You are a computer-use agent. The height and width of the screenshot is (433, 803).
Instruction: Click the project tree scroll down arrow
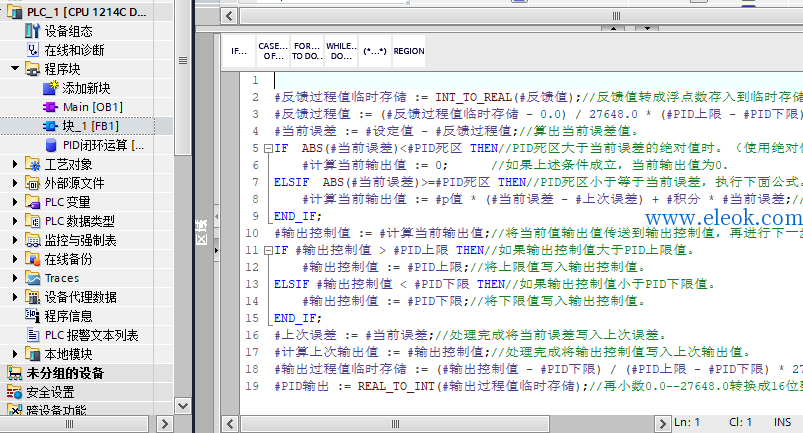(183, 406)
